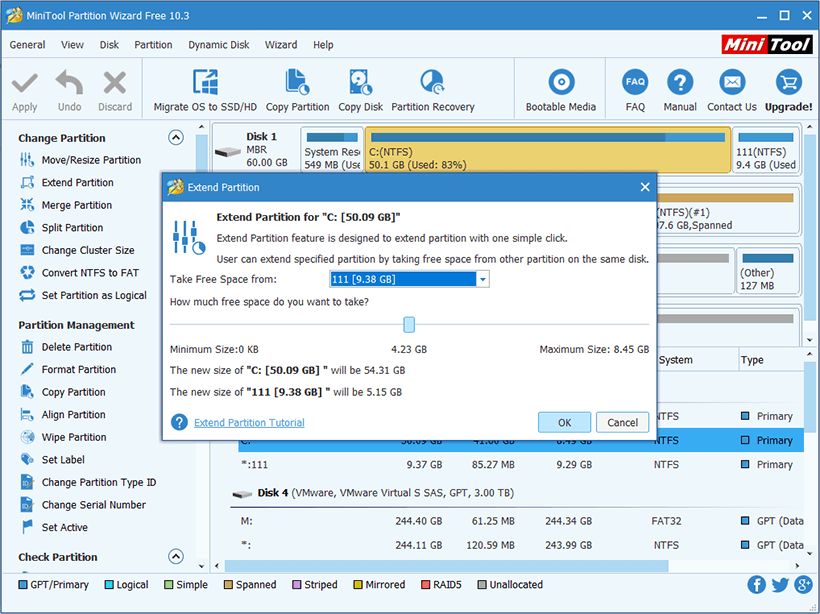This screenshot has height=614, width=820.
Task: Open the Dynamic Disk menu
Action: [219, 45]
